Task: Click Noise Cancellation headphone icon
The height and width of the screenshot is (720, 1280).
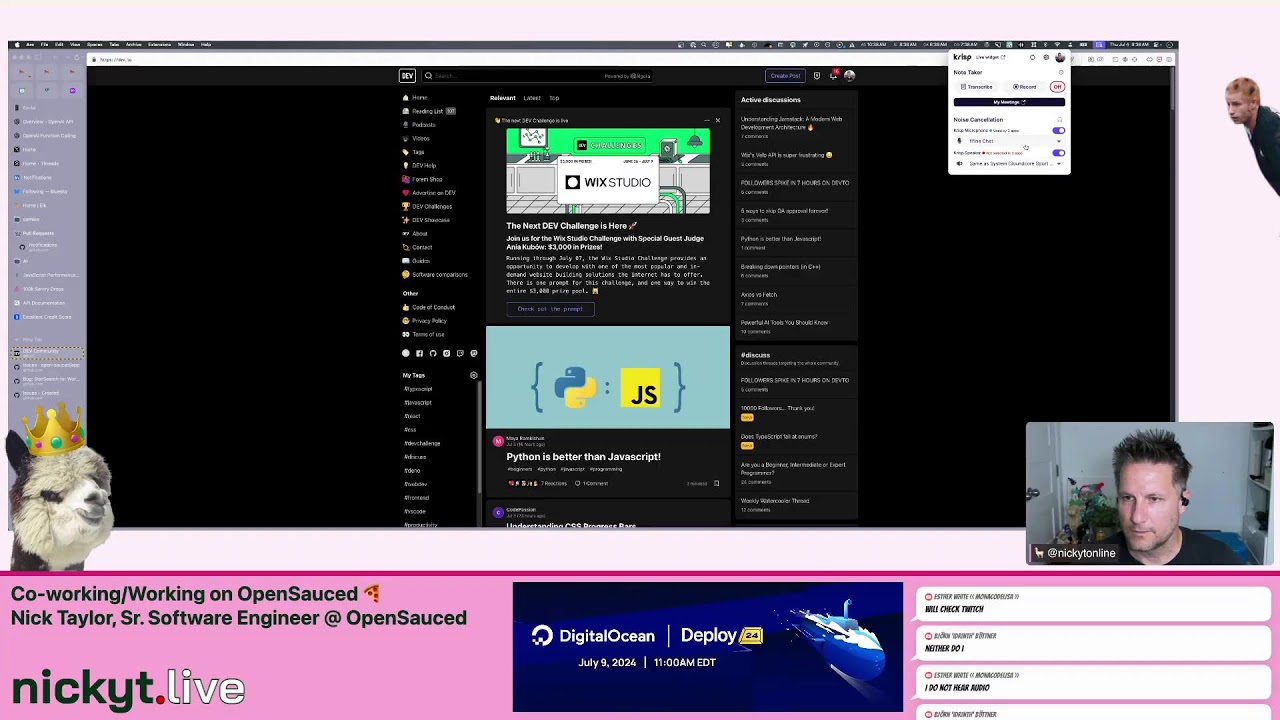Action: point(1060,119)
